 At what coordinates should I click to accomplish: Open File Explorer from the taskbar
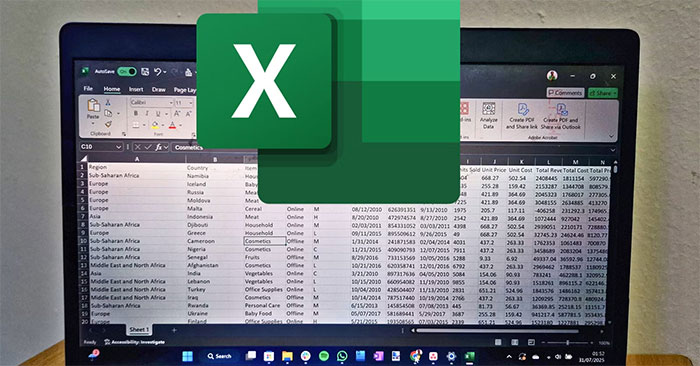pos(287,356)
